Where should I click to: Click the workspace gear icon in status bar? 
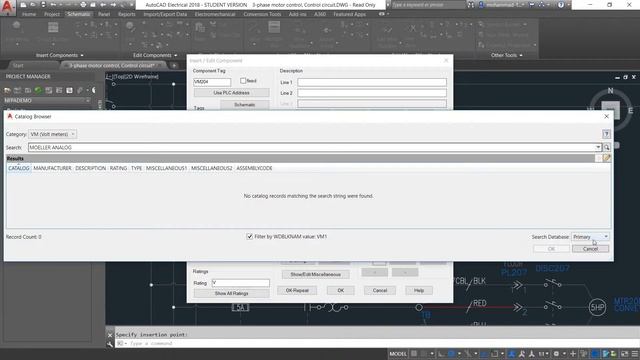tap(556, 354)
